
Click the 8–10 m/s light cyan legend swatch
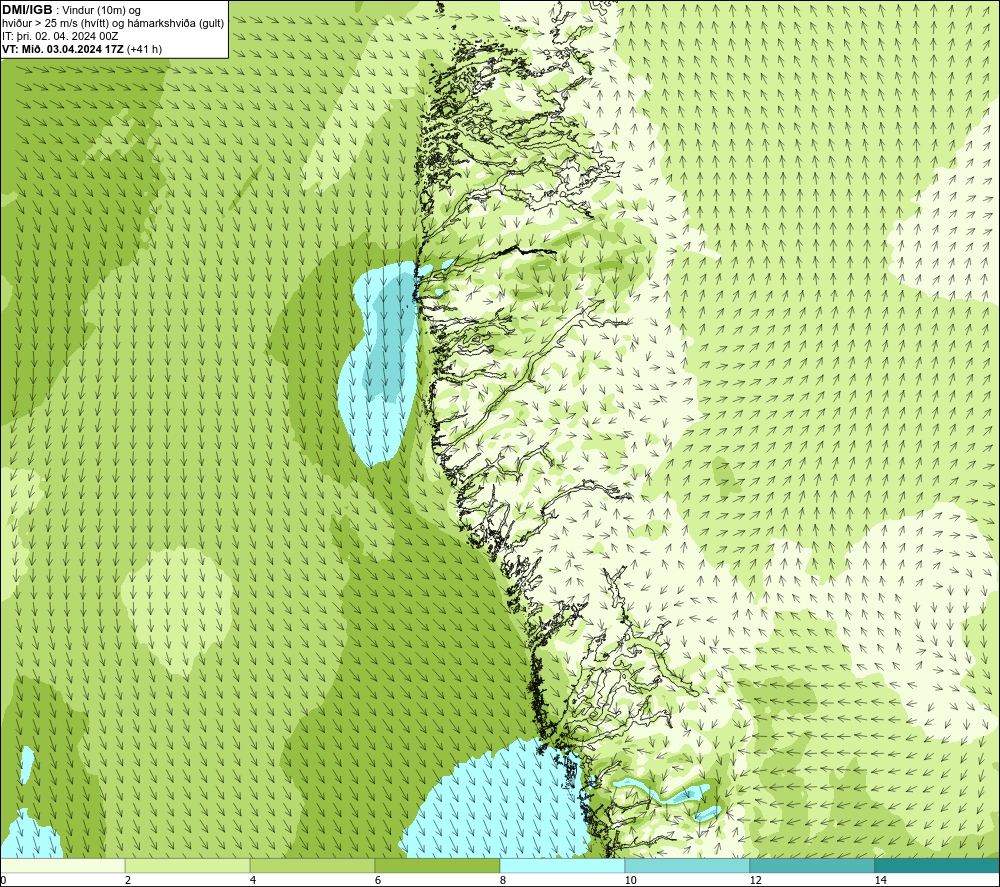562,865
